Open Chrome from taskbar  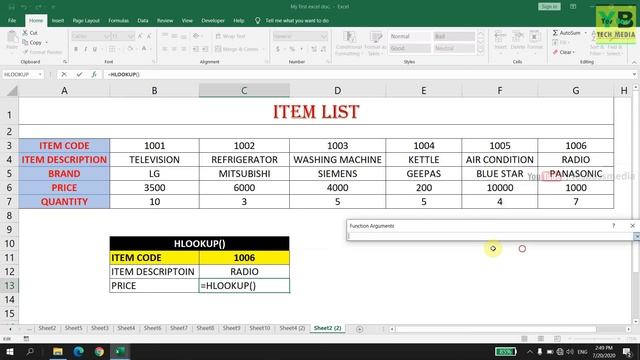99,351
